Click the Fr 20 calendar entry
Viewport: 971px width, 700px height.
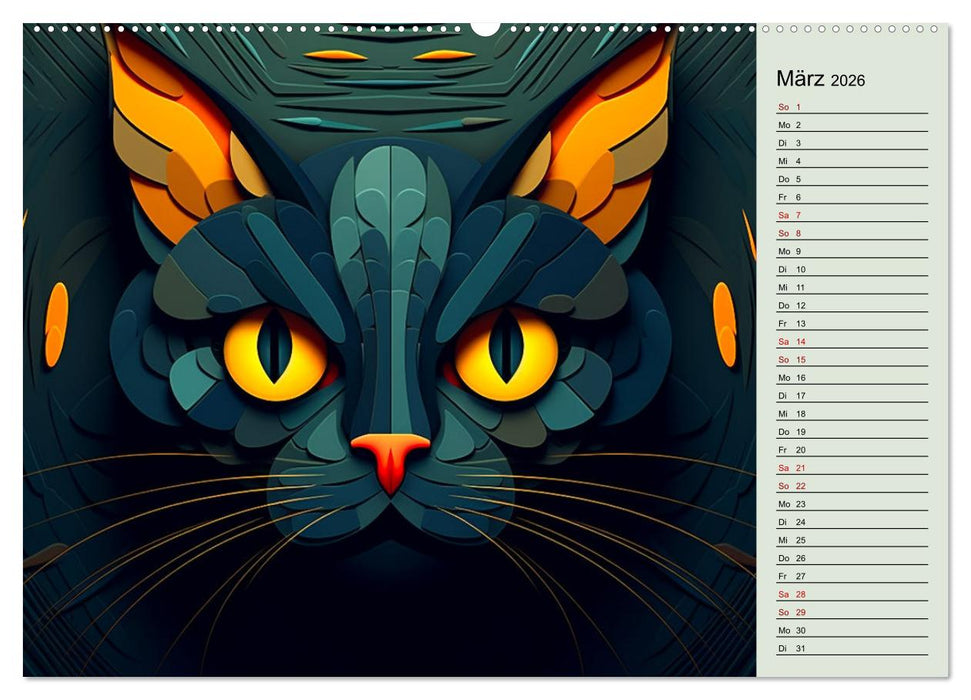pos(851,450)
